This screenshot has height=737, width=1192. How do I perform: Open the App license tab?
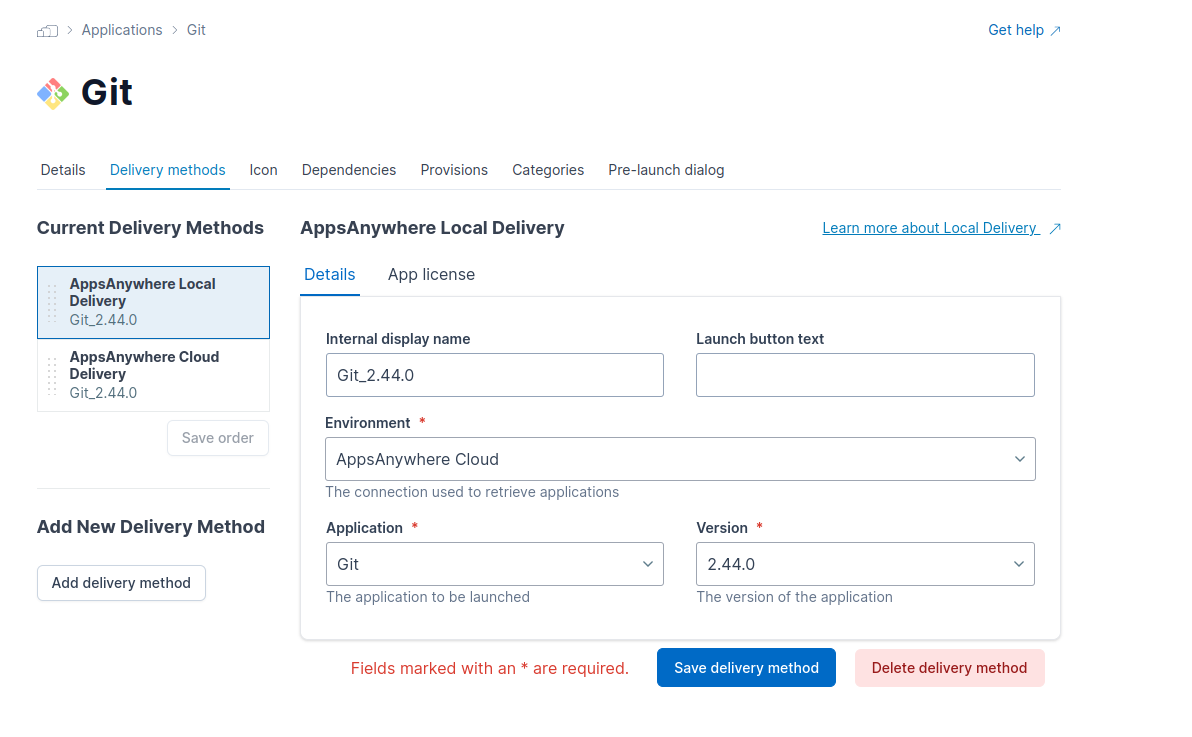pos(431,275)
